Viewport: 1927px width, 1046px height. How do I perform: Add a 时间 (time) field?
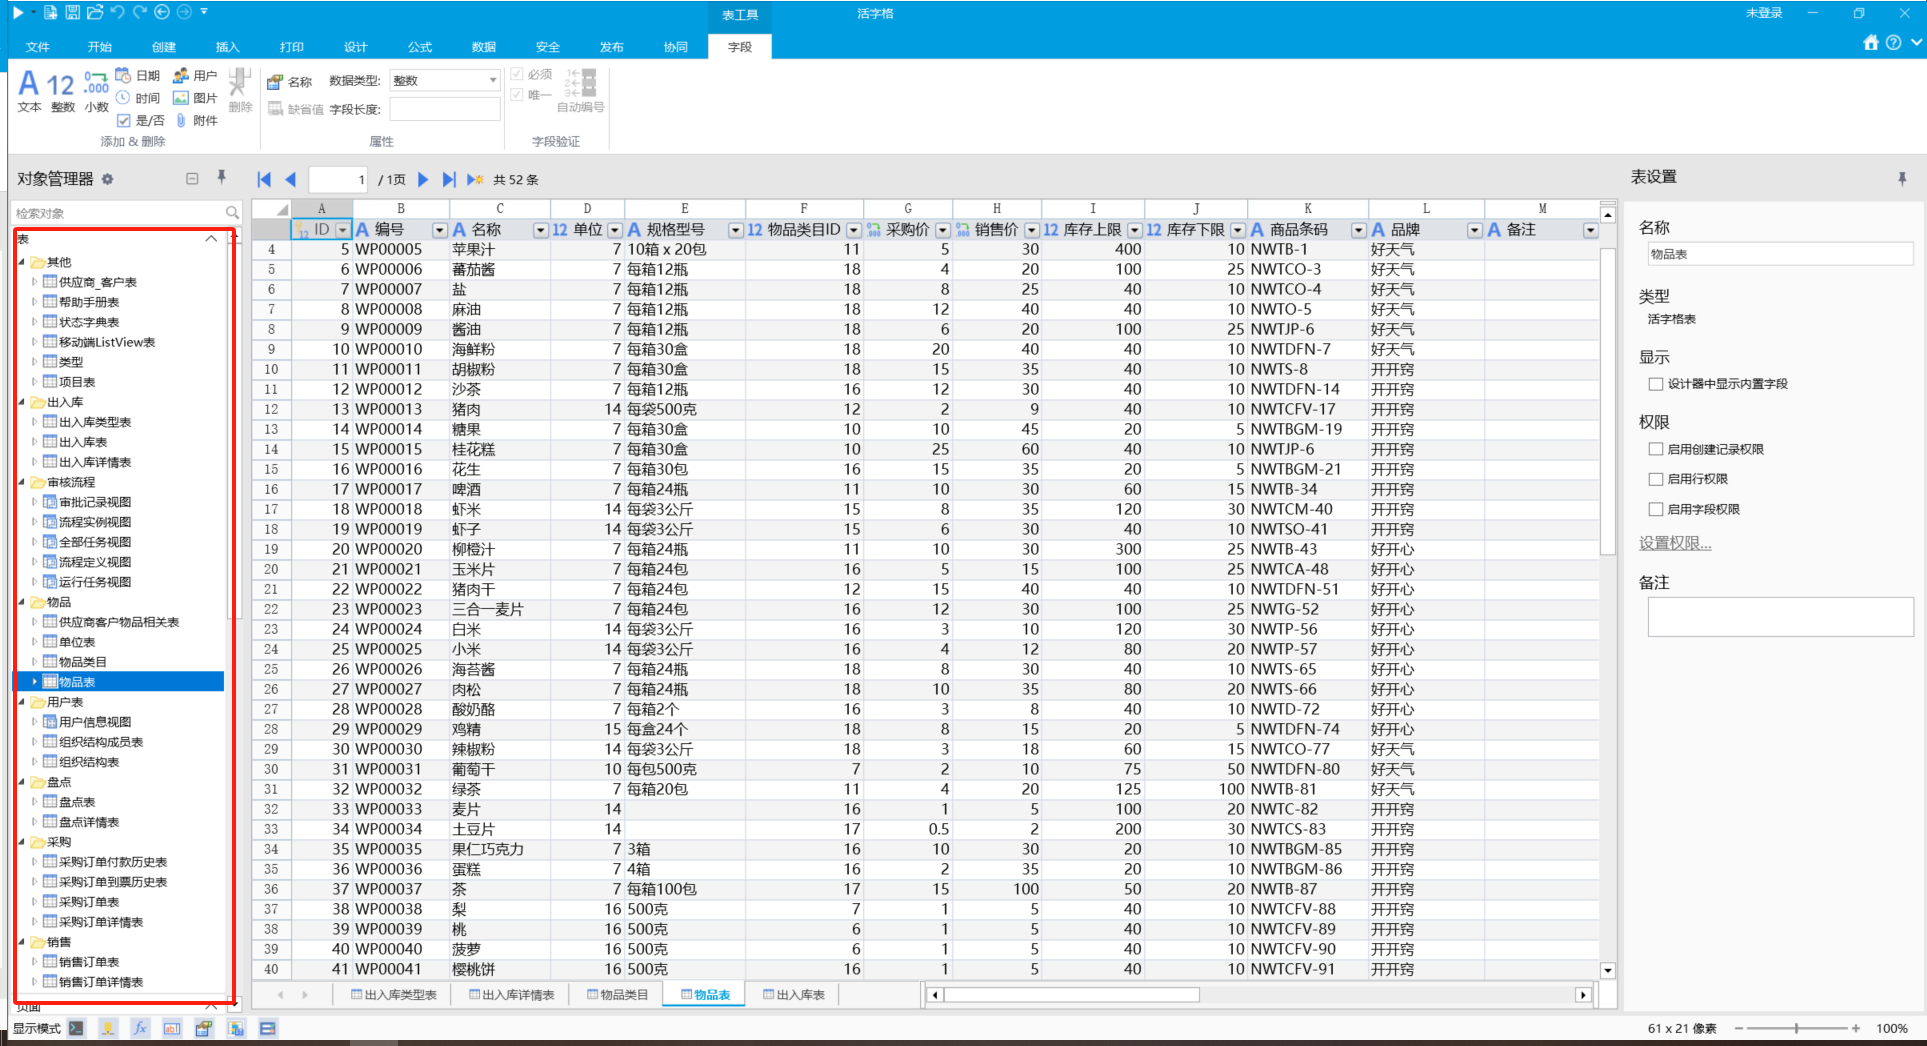tap(138, 98)
